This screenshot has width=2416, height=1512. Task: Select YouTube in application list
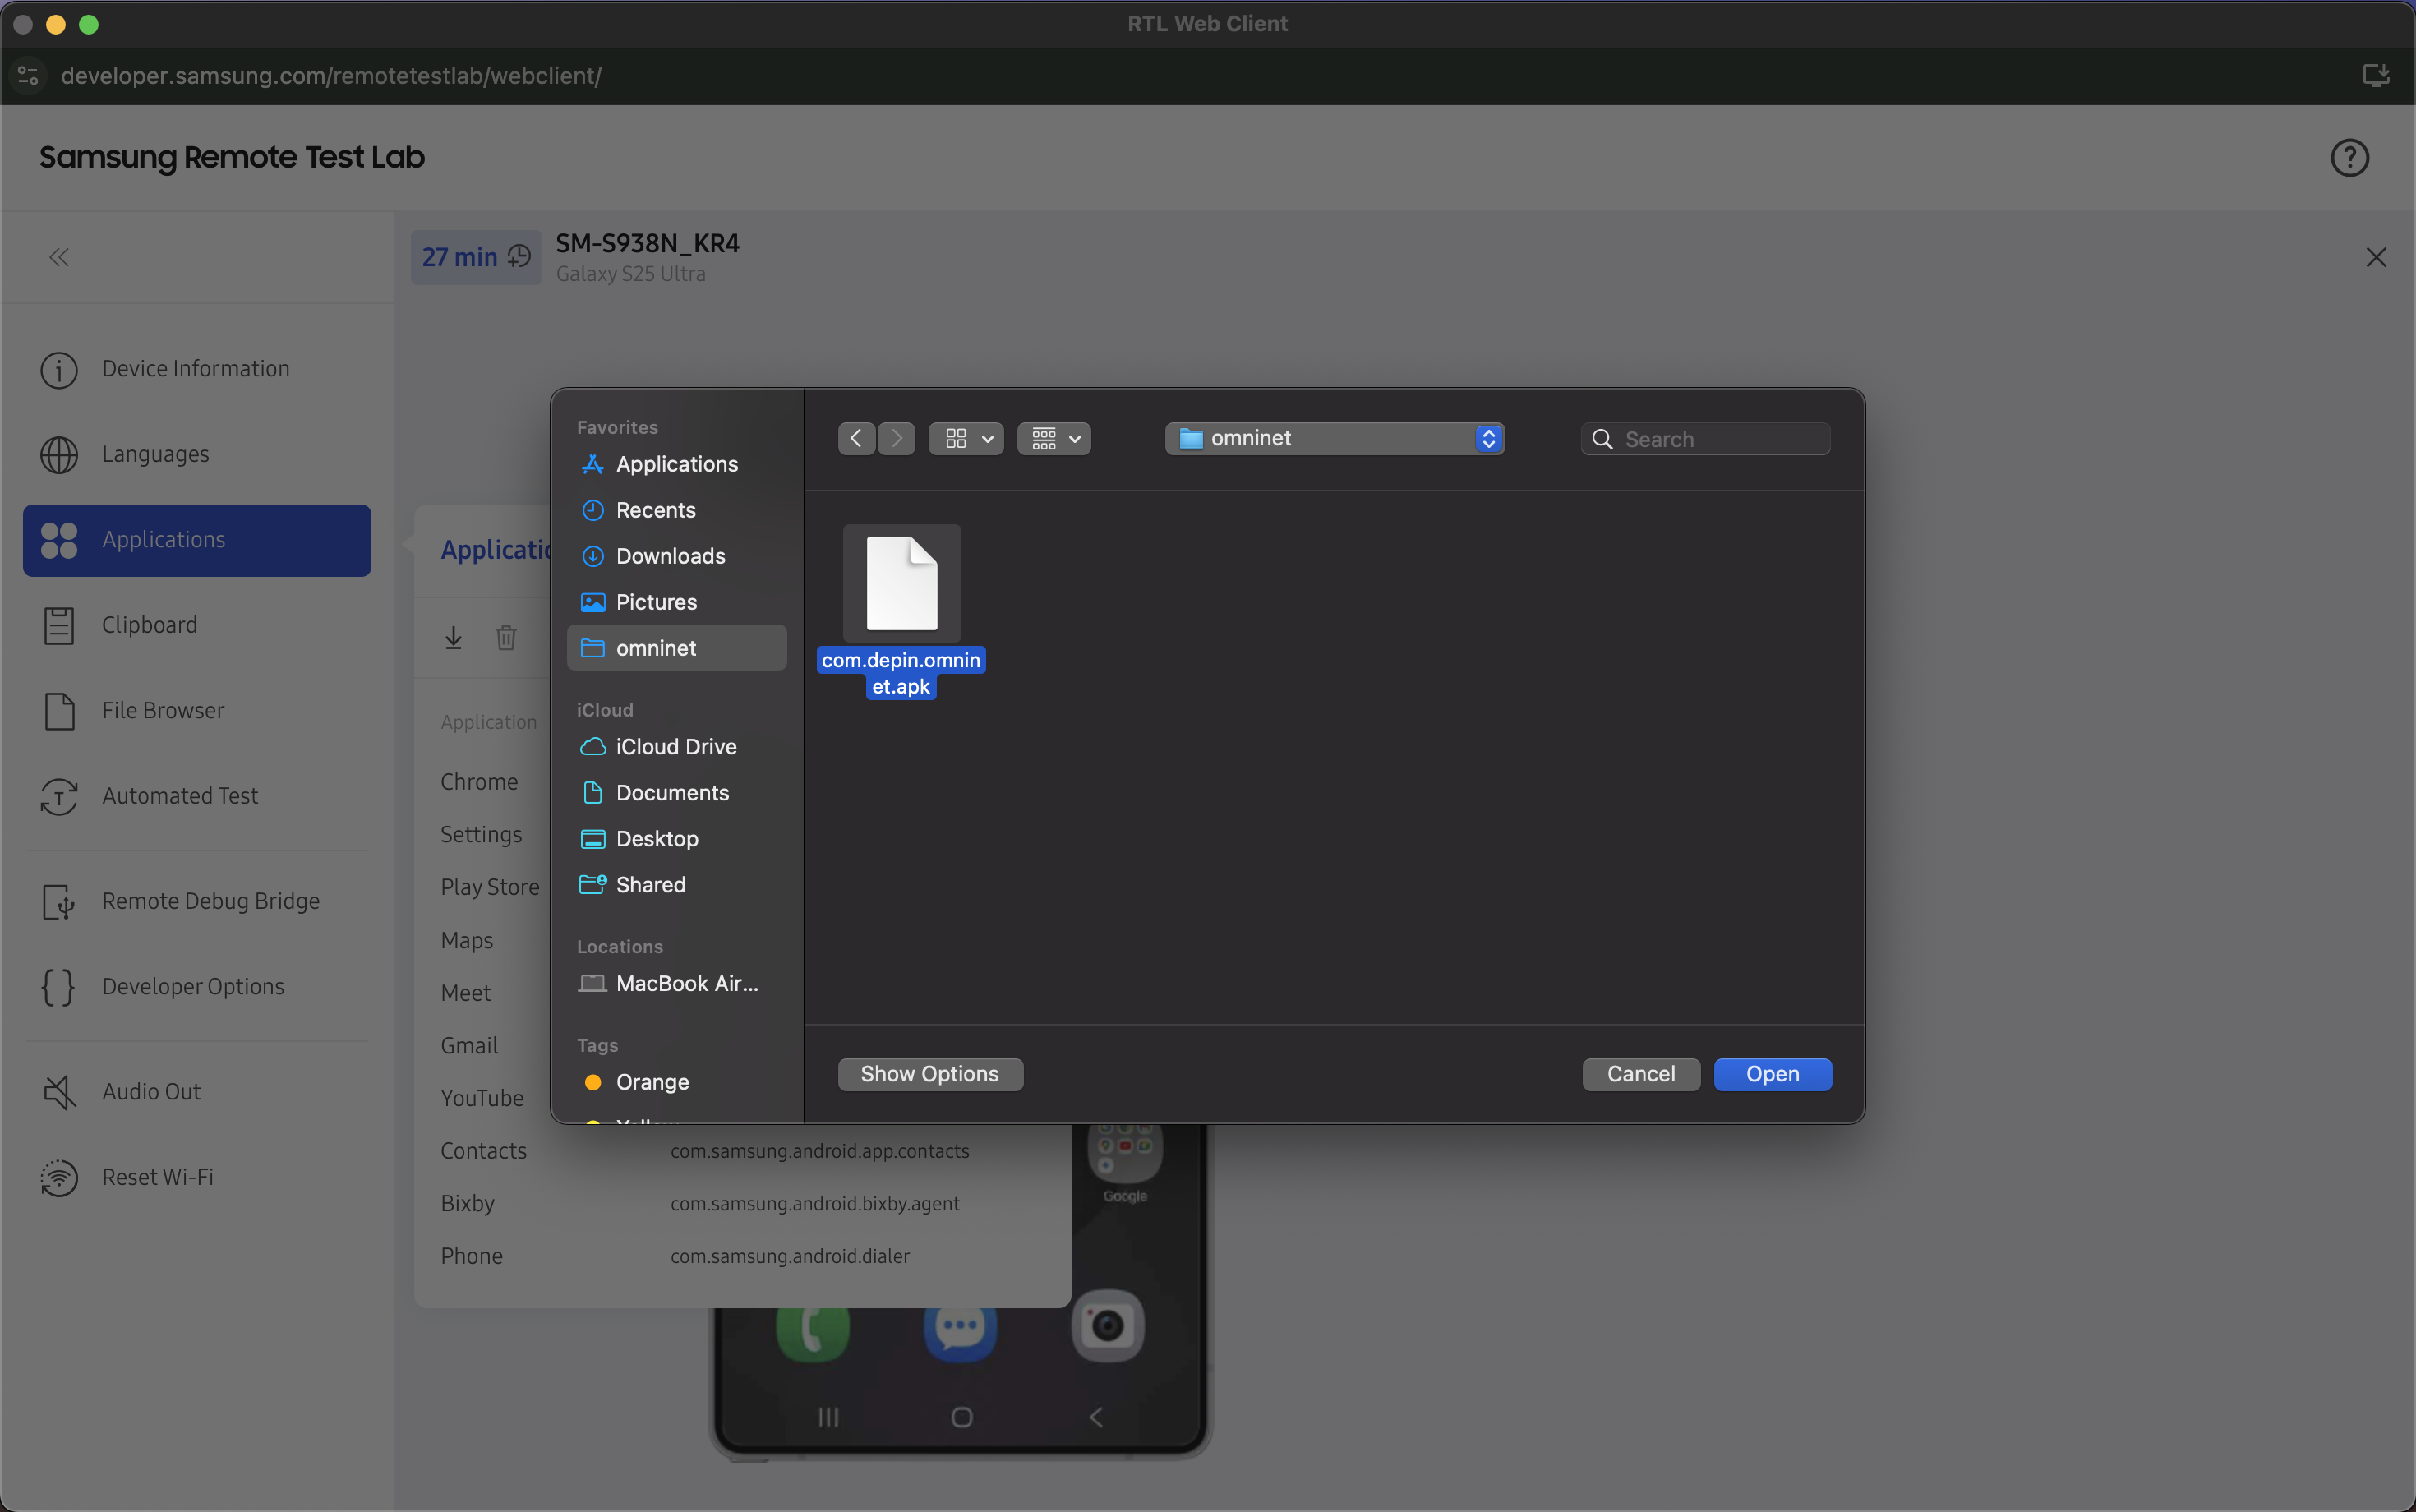[x=482, y=1098]
